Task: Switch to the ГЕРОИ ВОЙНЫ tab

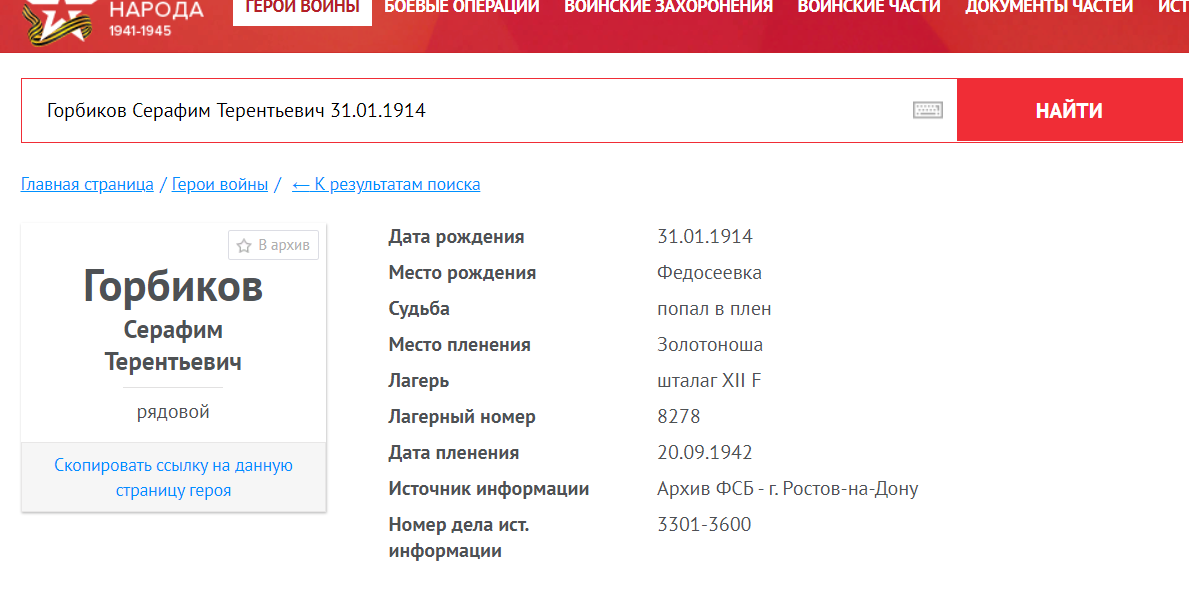Action: tap(302, 8)
